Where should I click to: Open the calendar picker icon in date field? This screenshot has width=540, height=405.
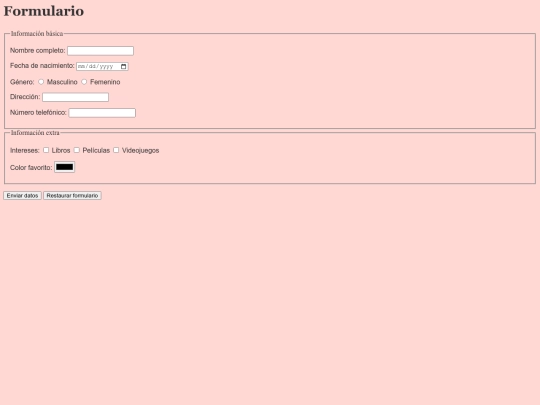coord(124,66)
